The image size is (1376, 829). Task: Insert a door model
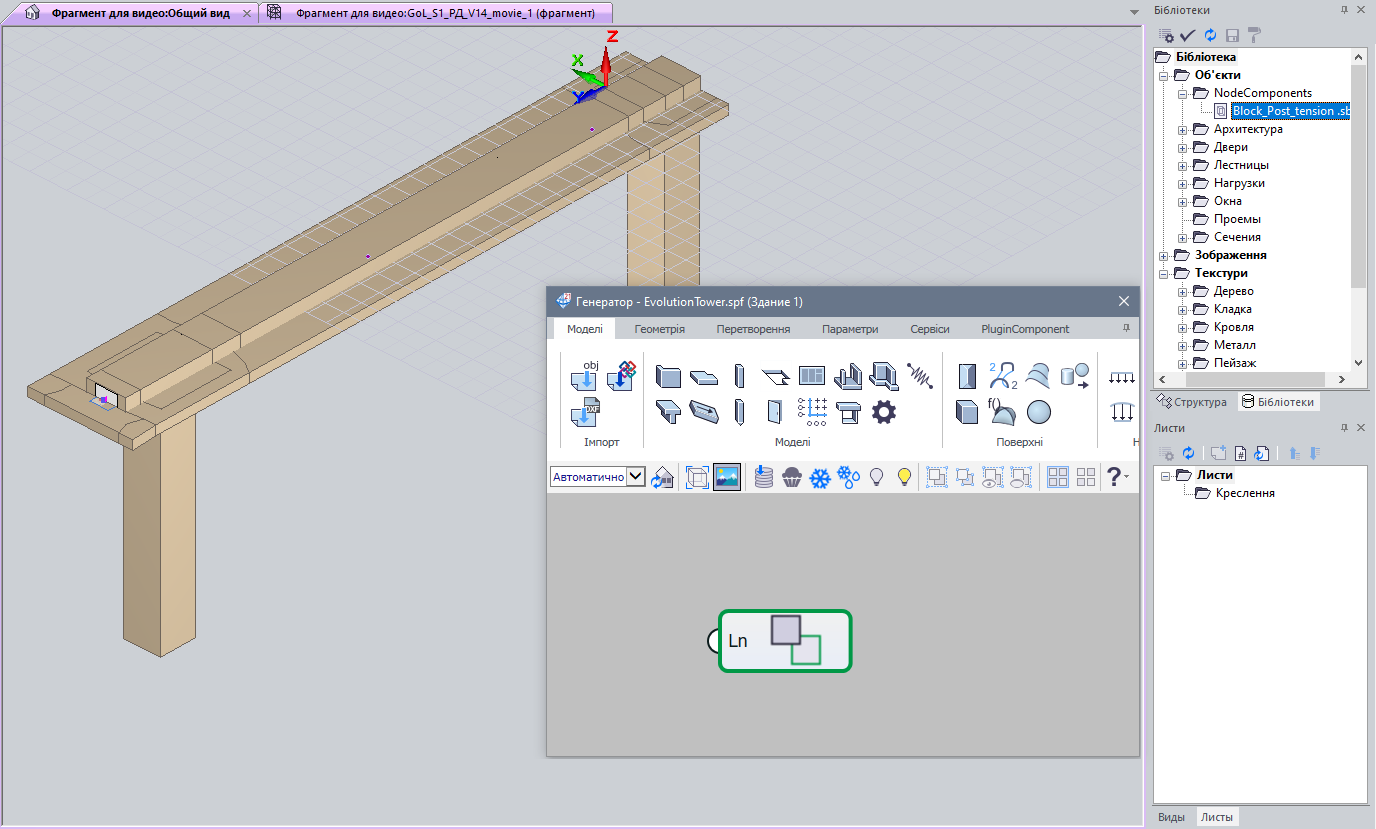pos(774,411)
